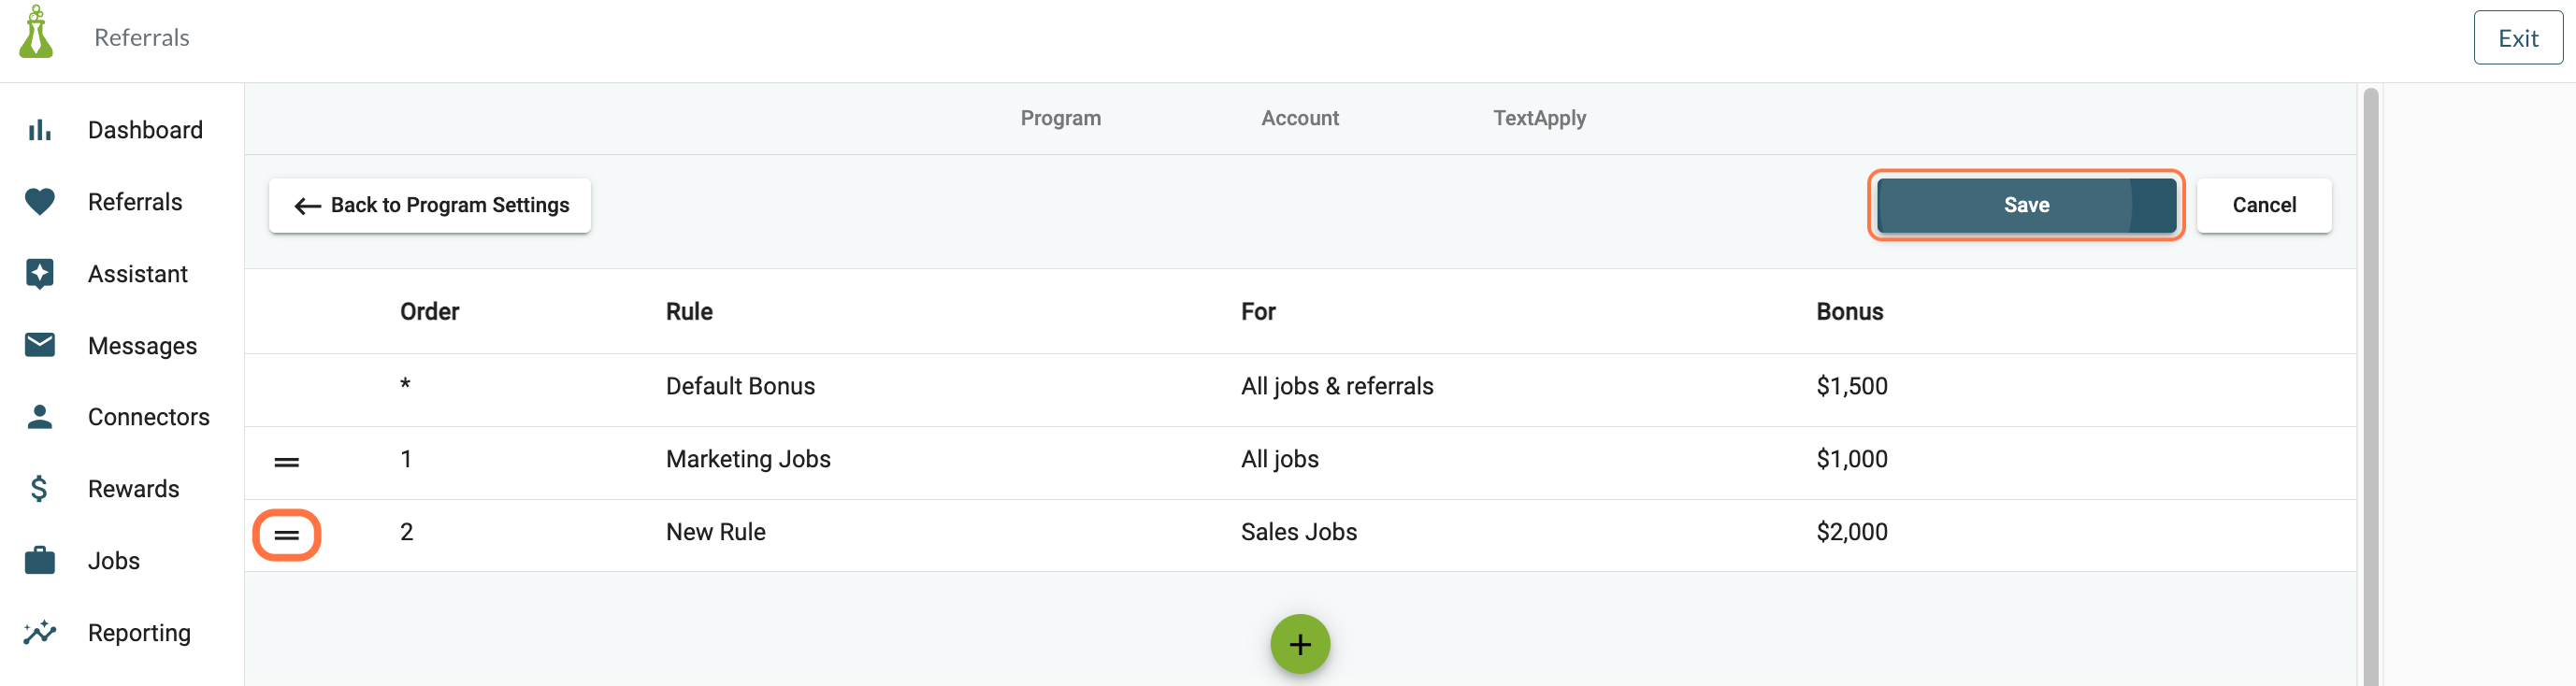Open the Assistant sparkle icon
The width and height of the screenshot is (2576, 686).
click(39, 274)
